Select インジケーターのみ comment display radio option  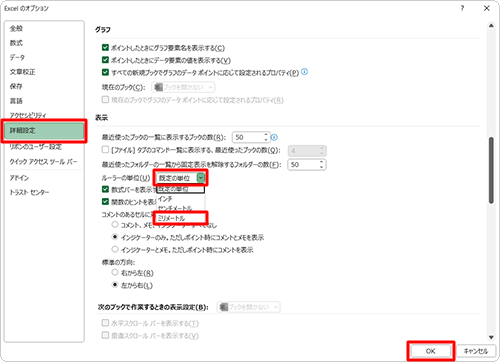point(115,237)
